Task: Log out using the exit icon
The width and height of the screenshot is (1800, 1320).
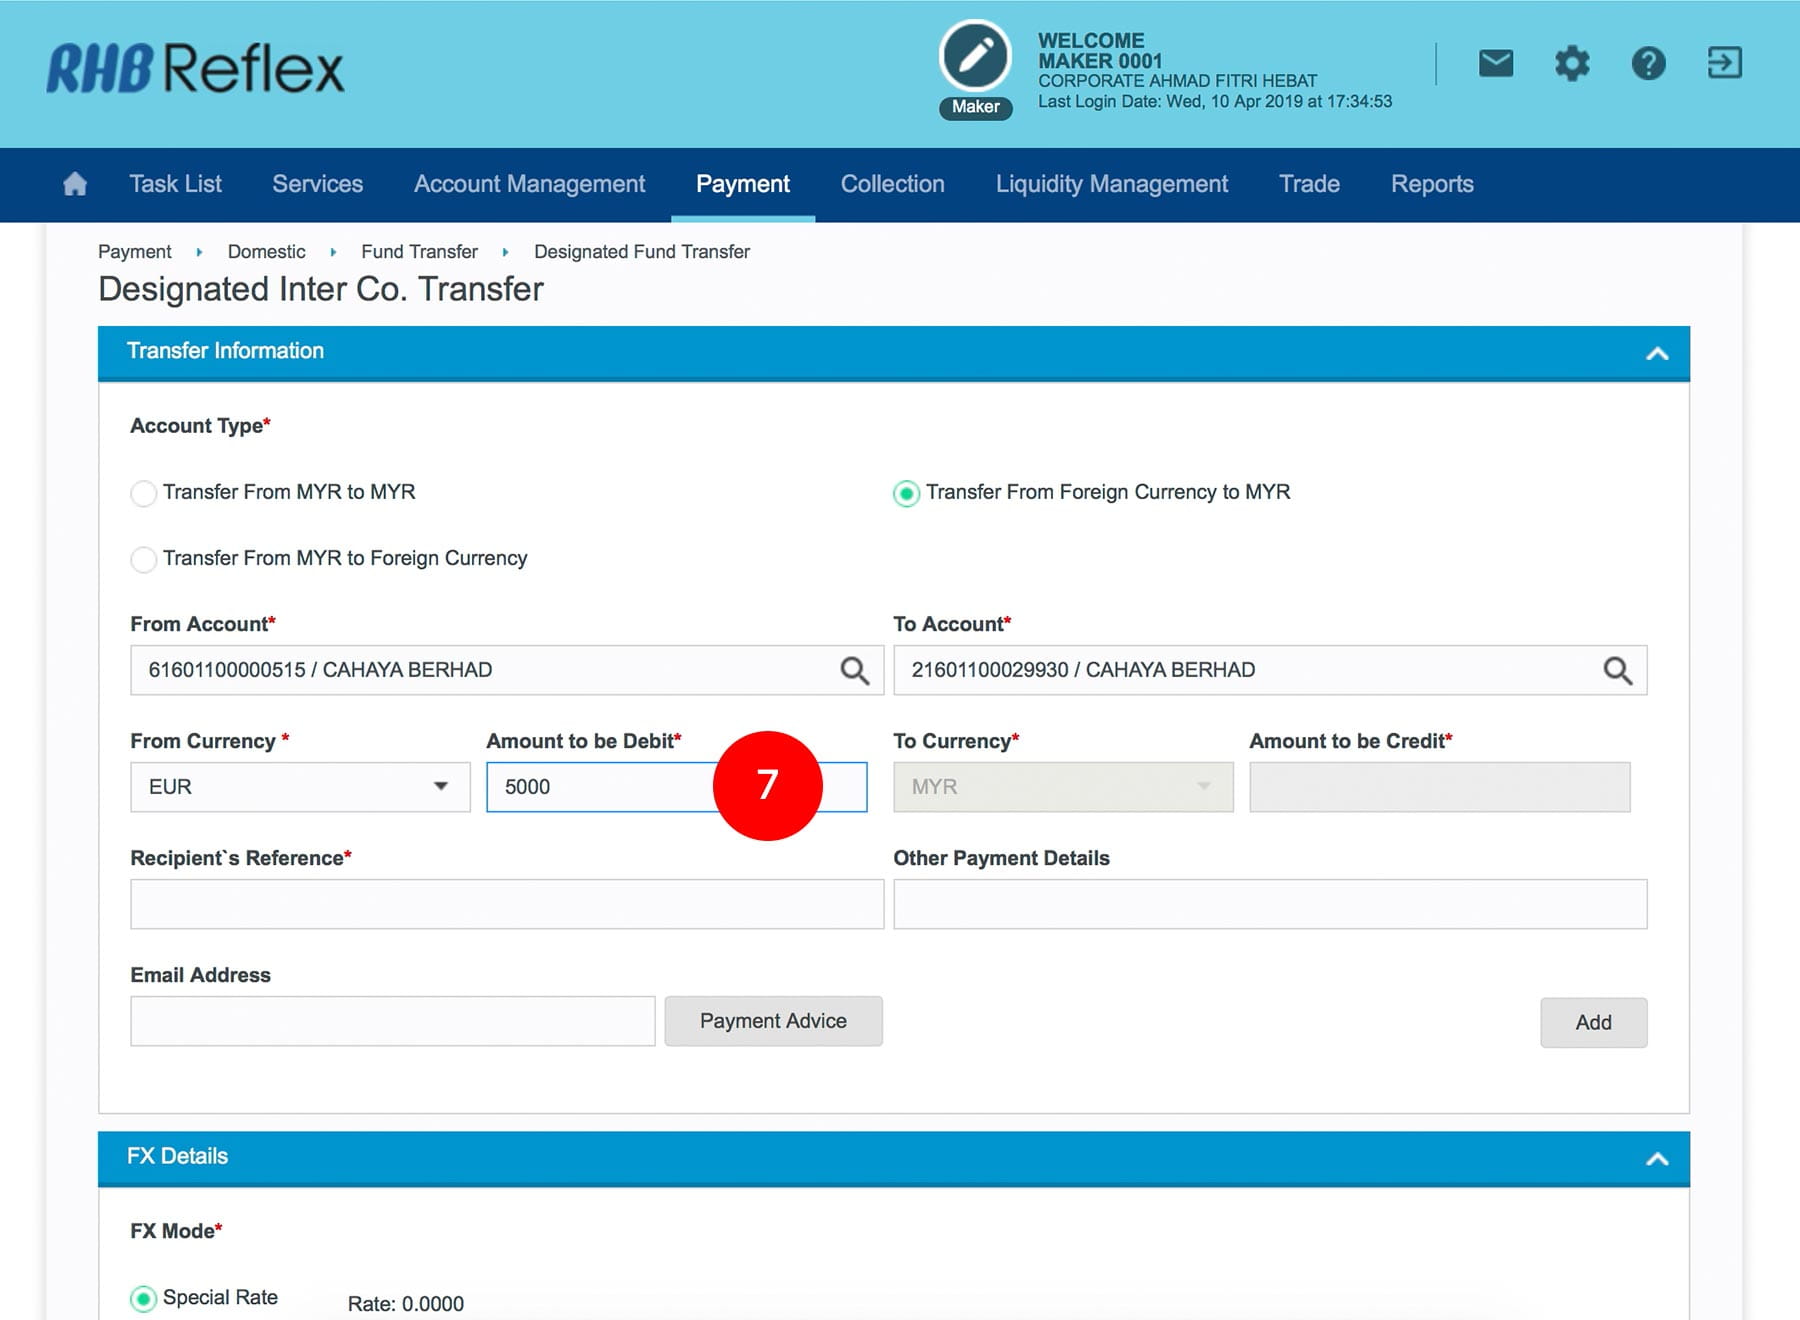Action: [1724, 63]
